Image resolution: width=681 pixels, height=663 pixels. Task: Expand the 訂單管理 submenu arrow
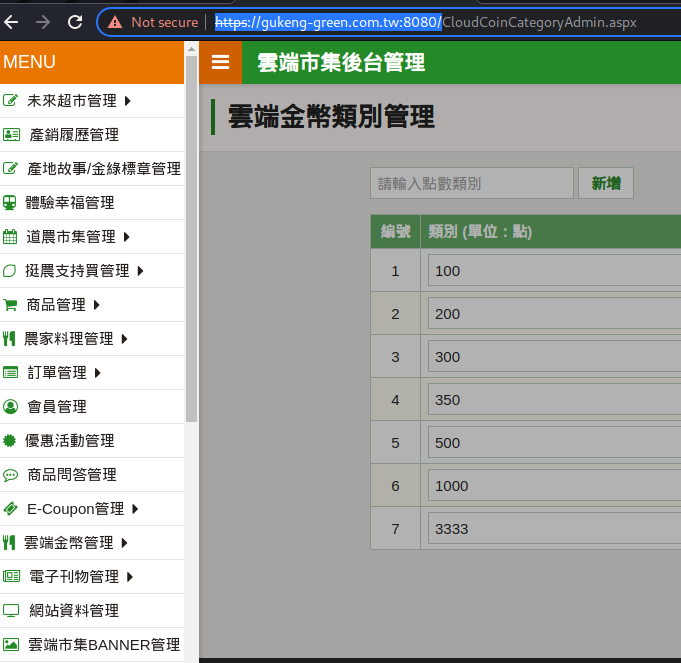[97, 373]
